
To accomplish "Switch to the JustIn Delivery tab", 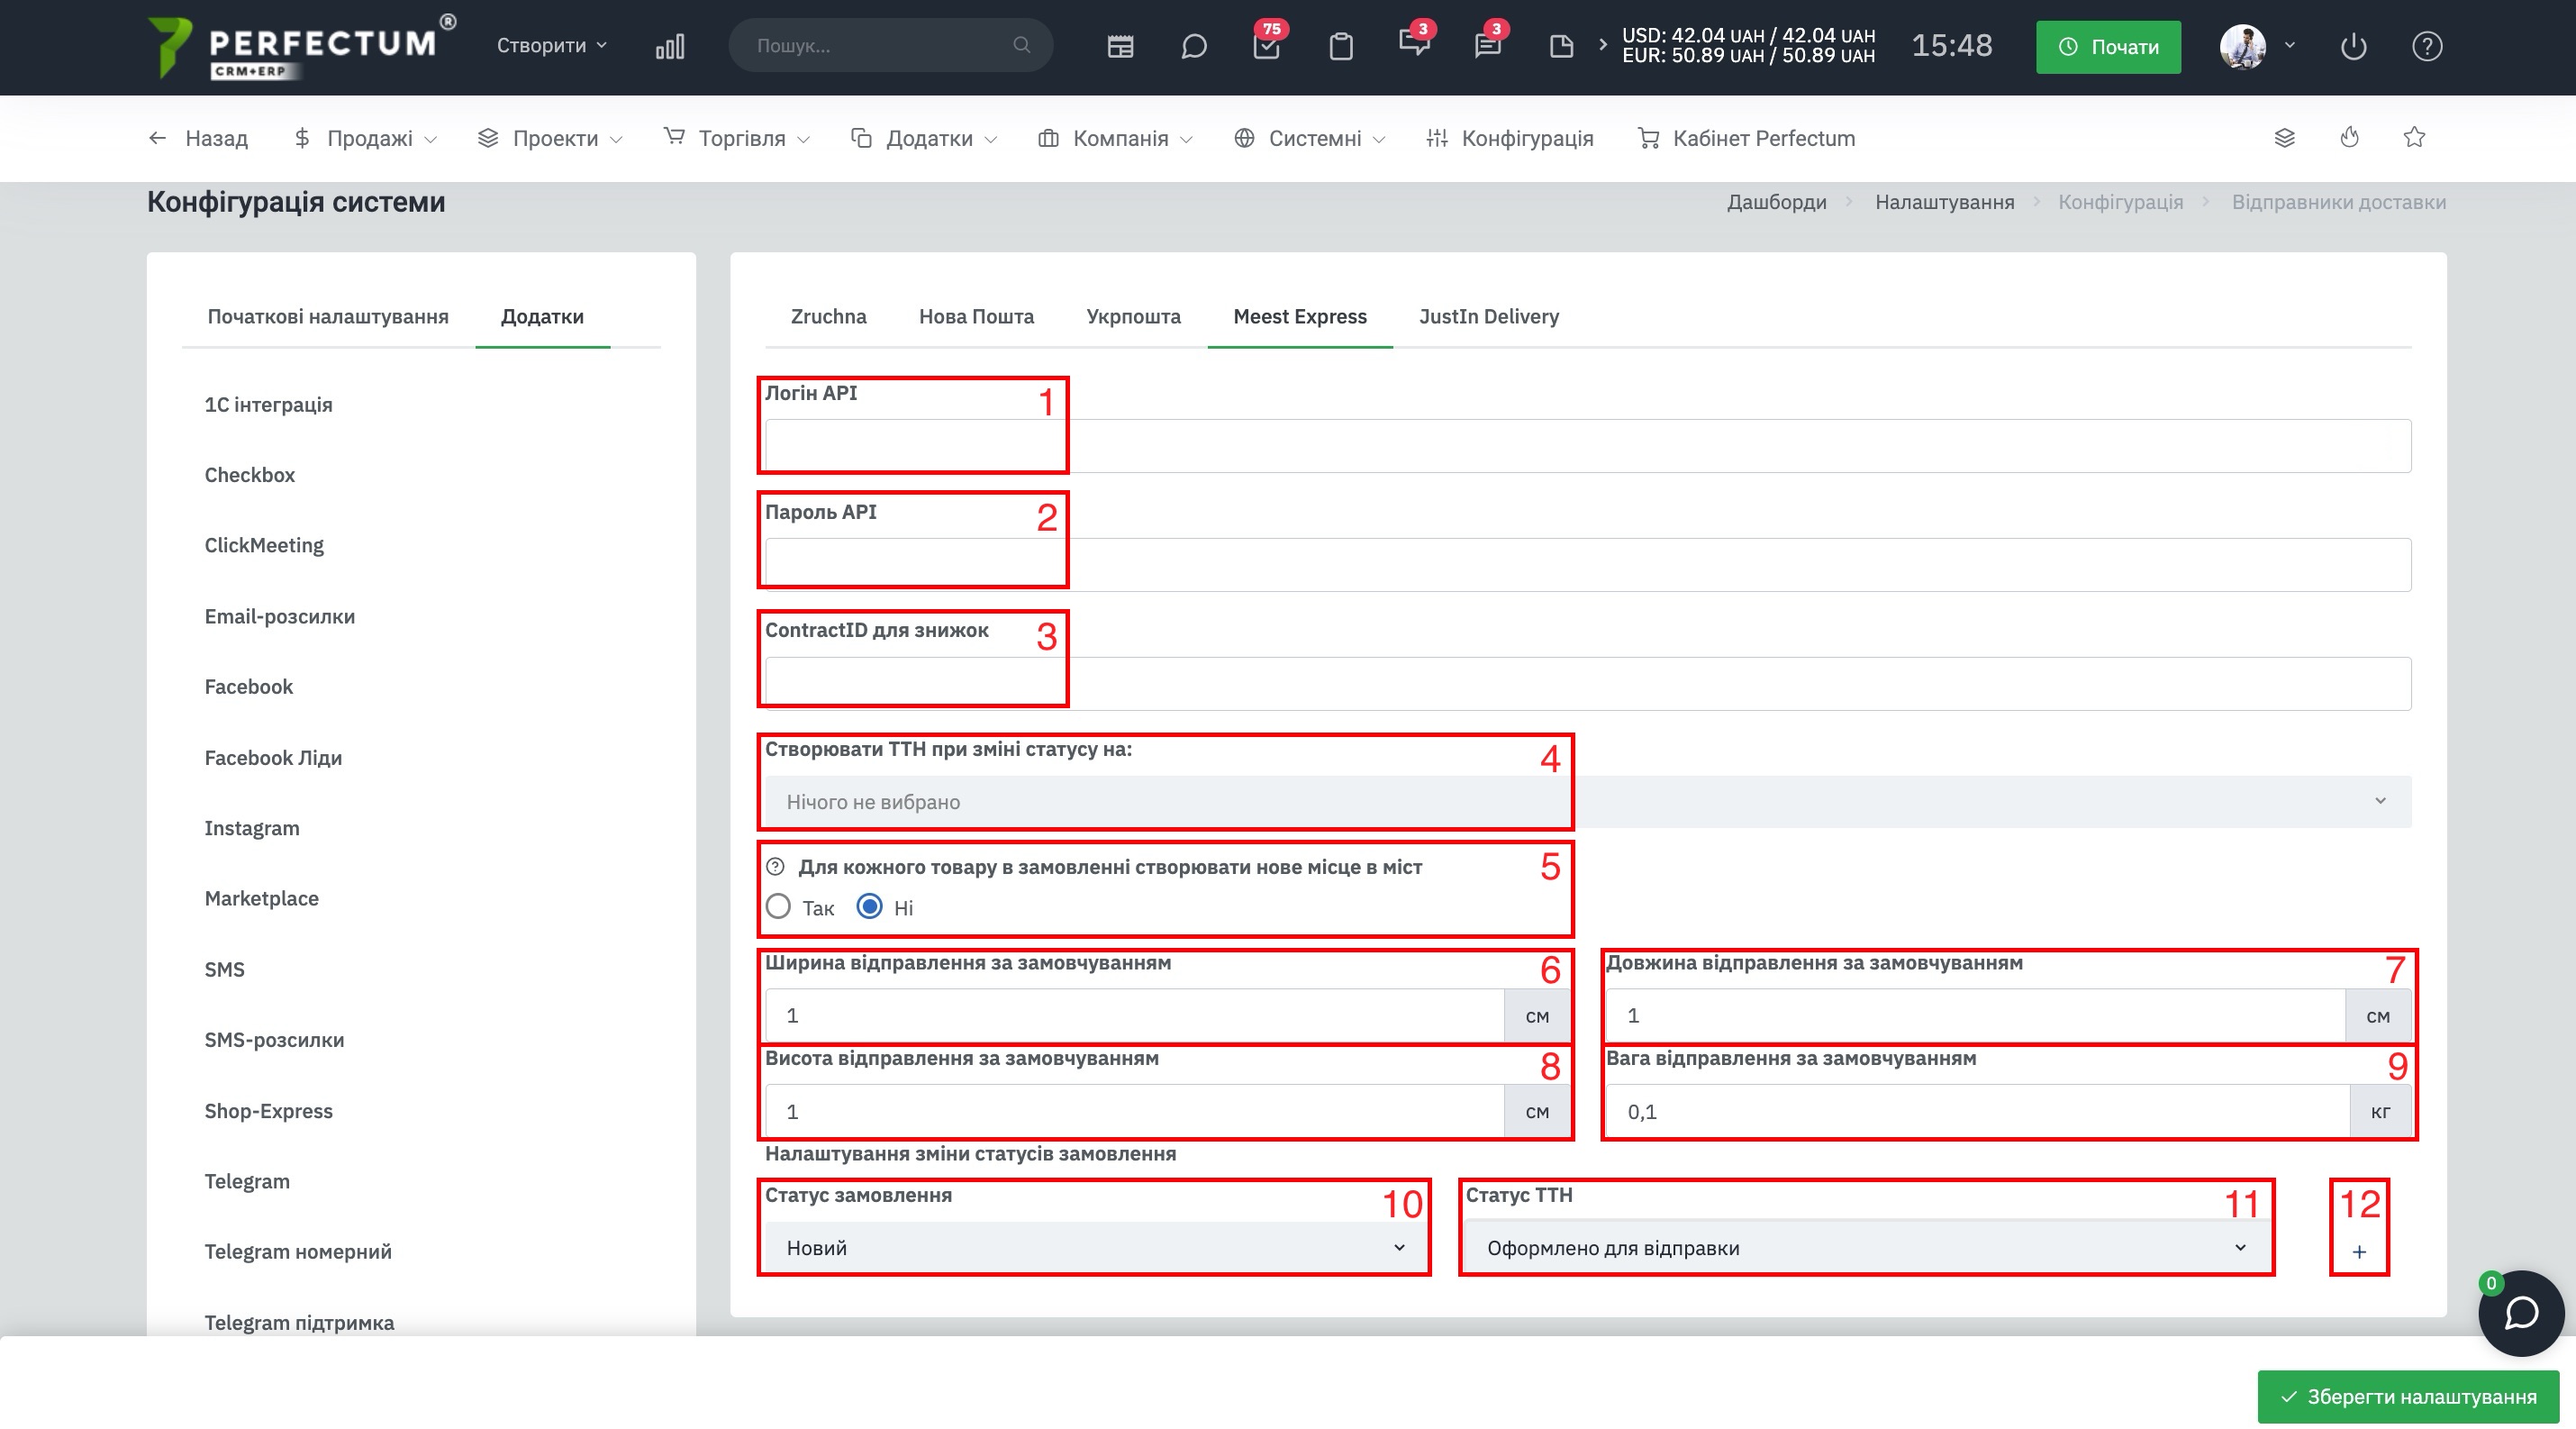I will (1488, 316).
